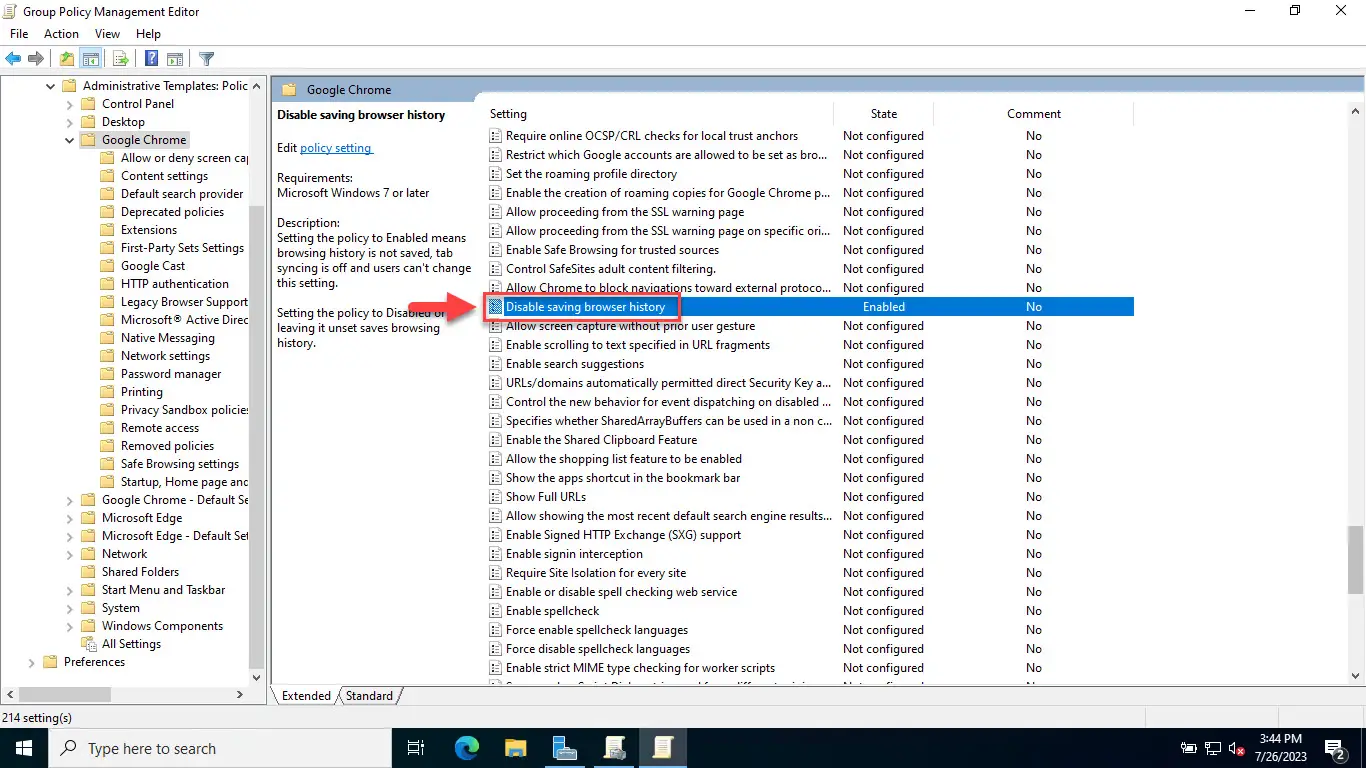This screenshot has height=768, width=1366.
Task: Expand the Network tree node
Action: [69, 554]
